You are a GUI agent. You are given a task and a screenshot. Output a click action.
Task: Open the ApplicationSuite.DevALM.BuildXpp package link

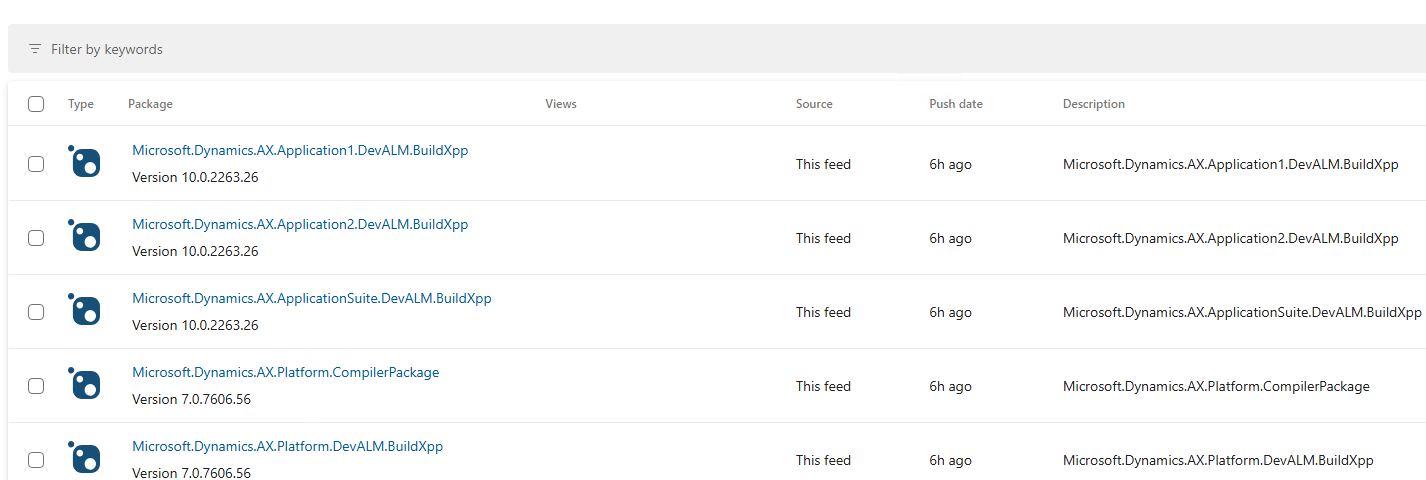(311, 299)
